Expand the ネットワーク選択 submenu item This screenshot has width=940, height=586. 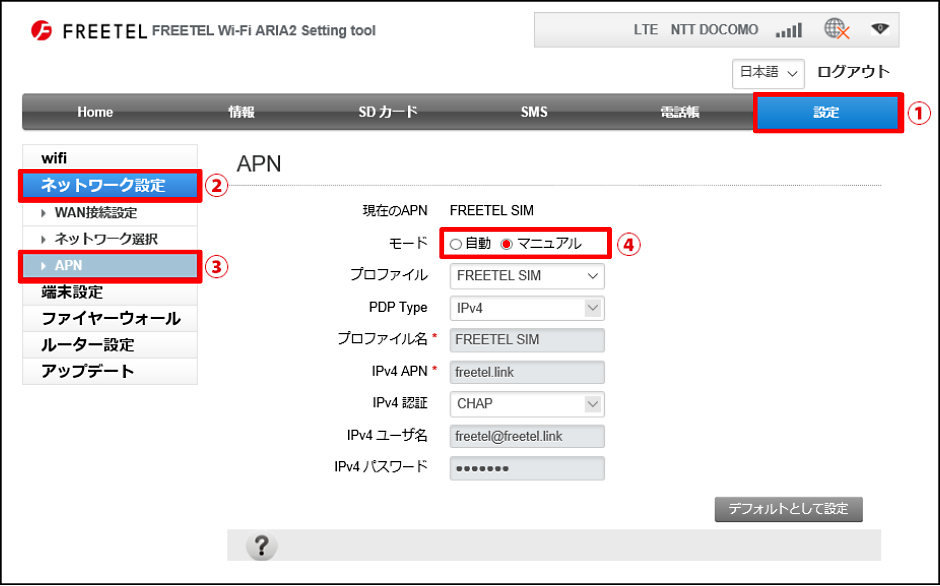coord(110,239)
